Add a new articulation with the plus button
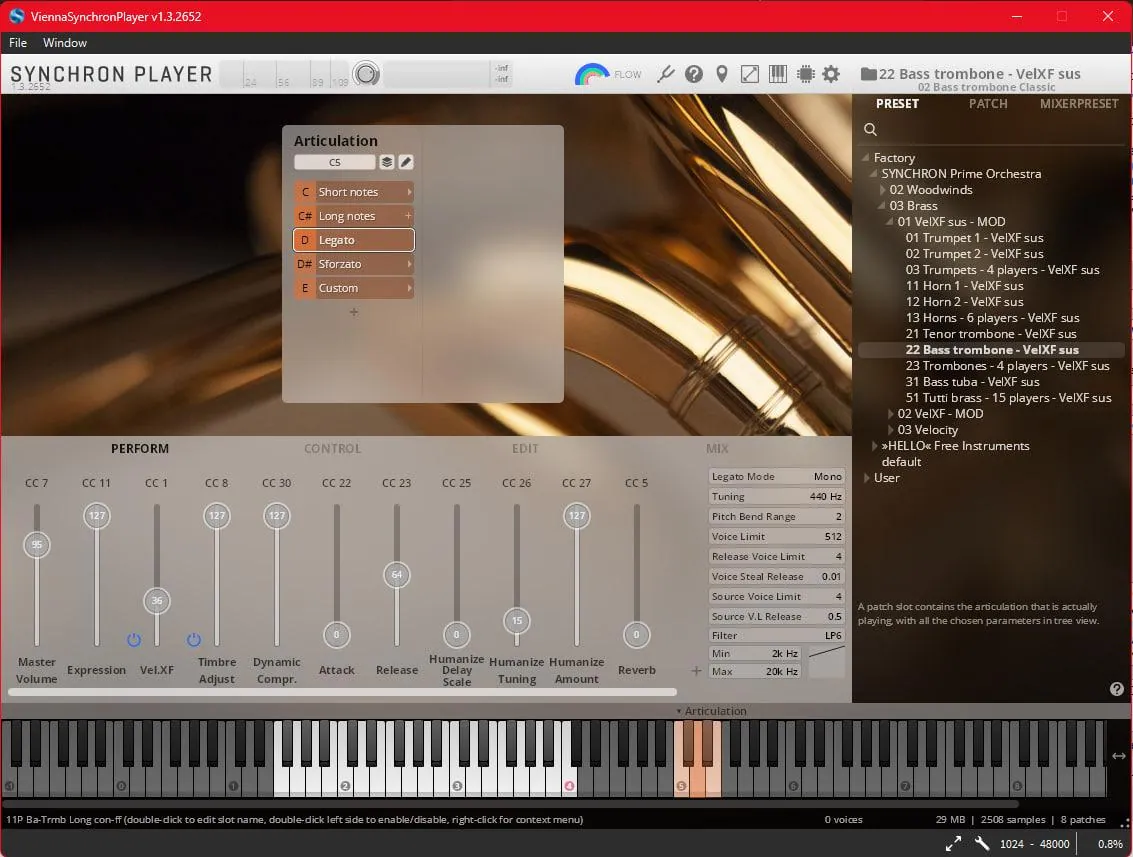Viewport: 1133px width, 857px height. point(353,312)
